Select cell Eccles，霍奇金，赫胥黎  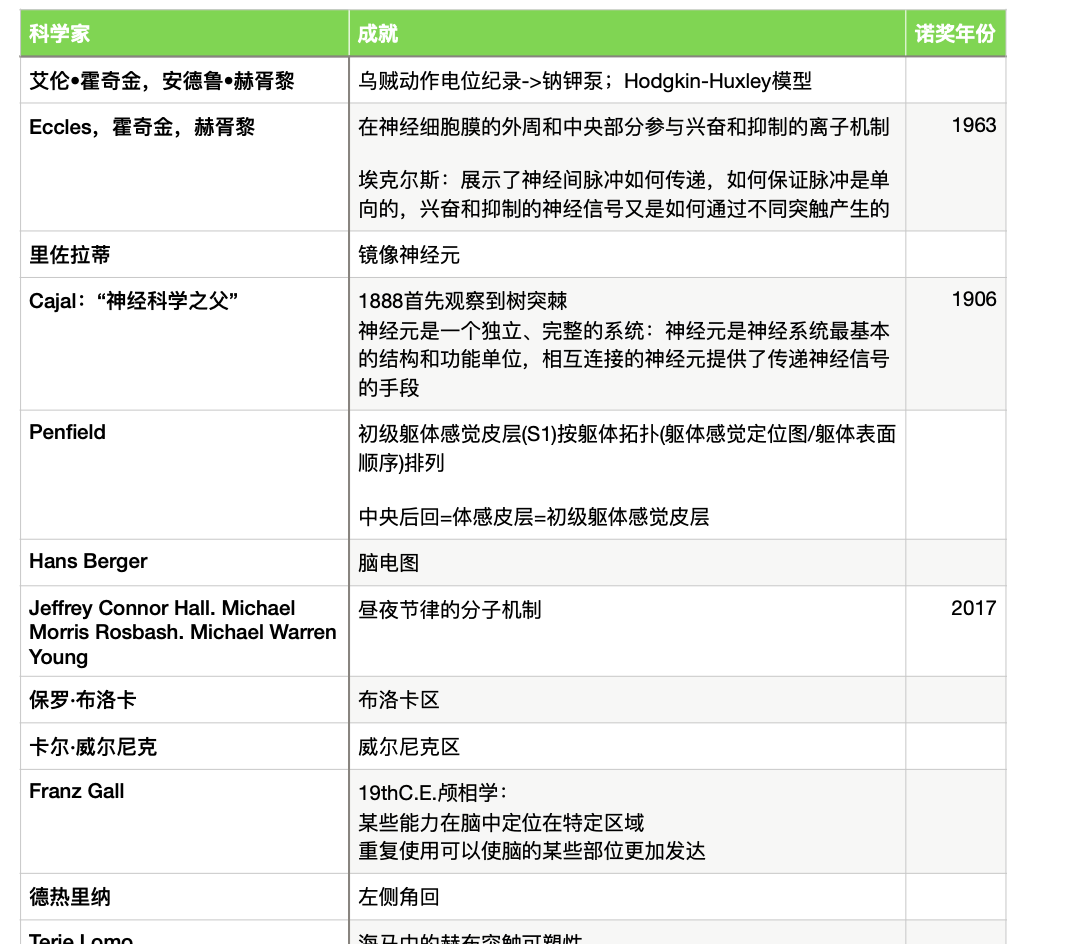pos(185,167)
